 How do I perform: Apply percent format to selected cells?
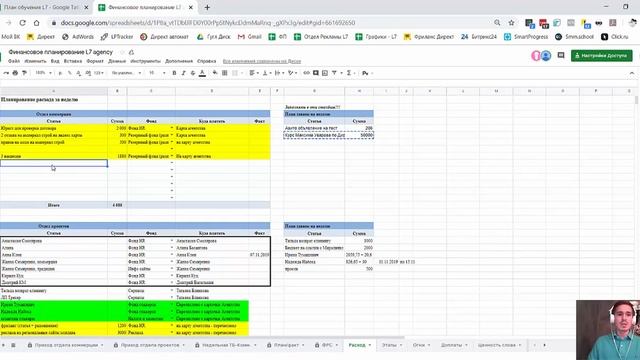(x=69, y=73)
